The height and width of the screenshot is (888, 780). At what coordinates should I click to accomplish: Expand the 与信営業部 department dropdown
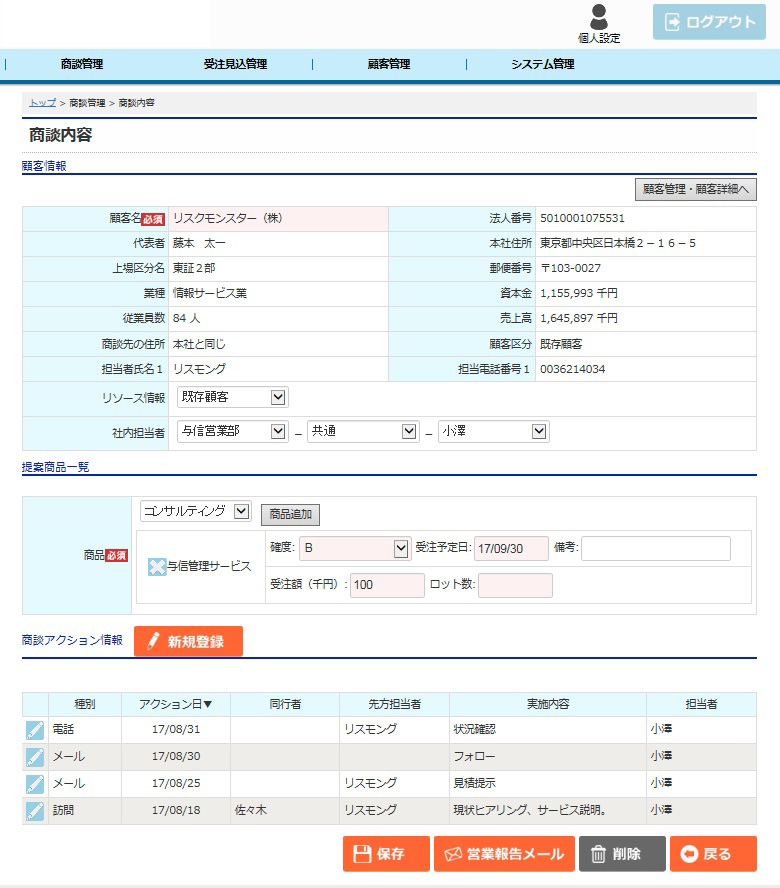click(x=233, y=431)
